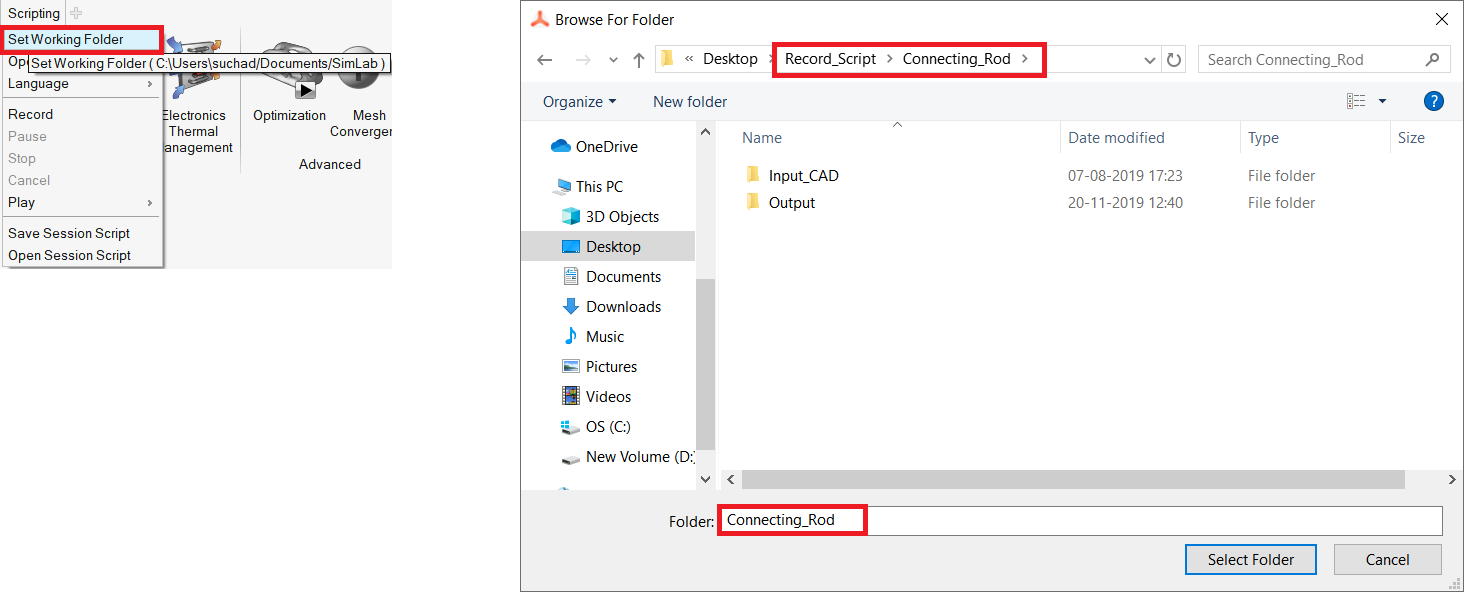Open the Scripting menu tab
This screenshot has width=1481, height=616.
[x=34, y=14]
